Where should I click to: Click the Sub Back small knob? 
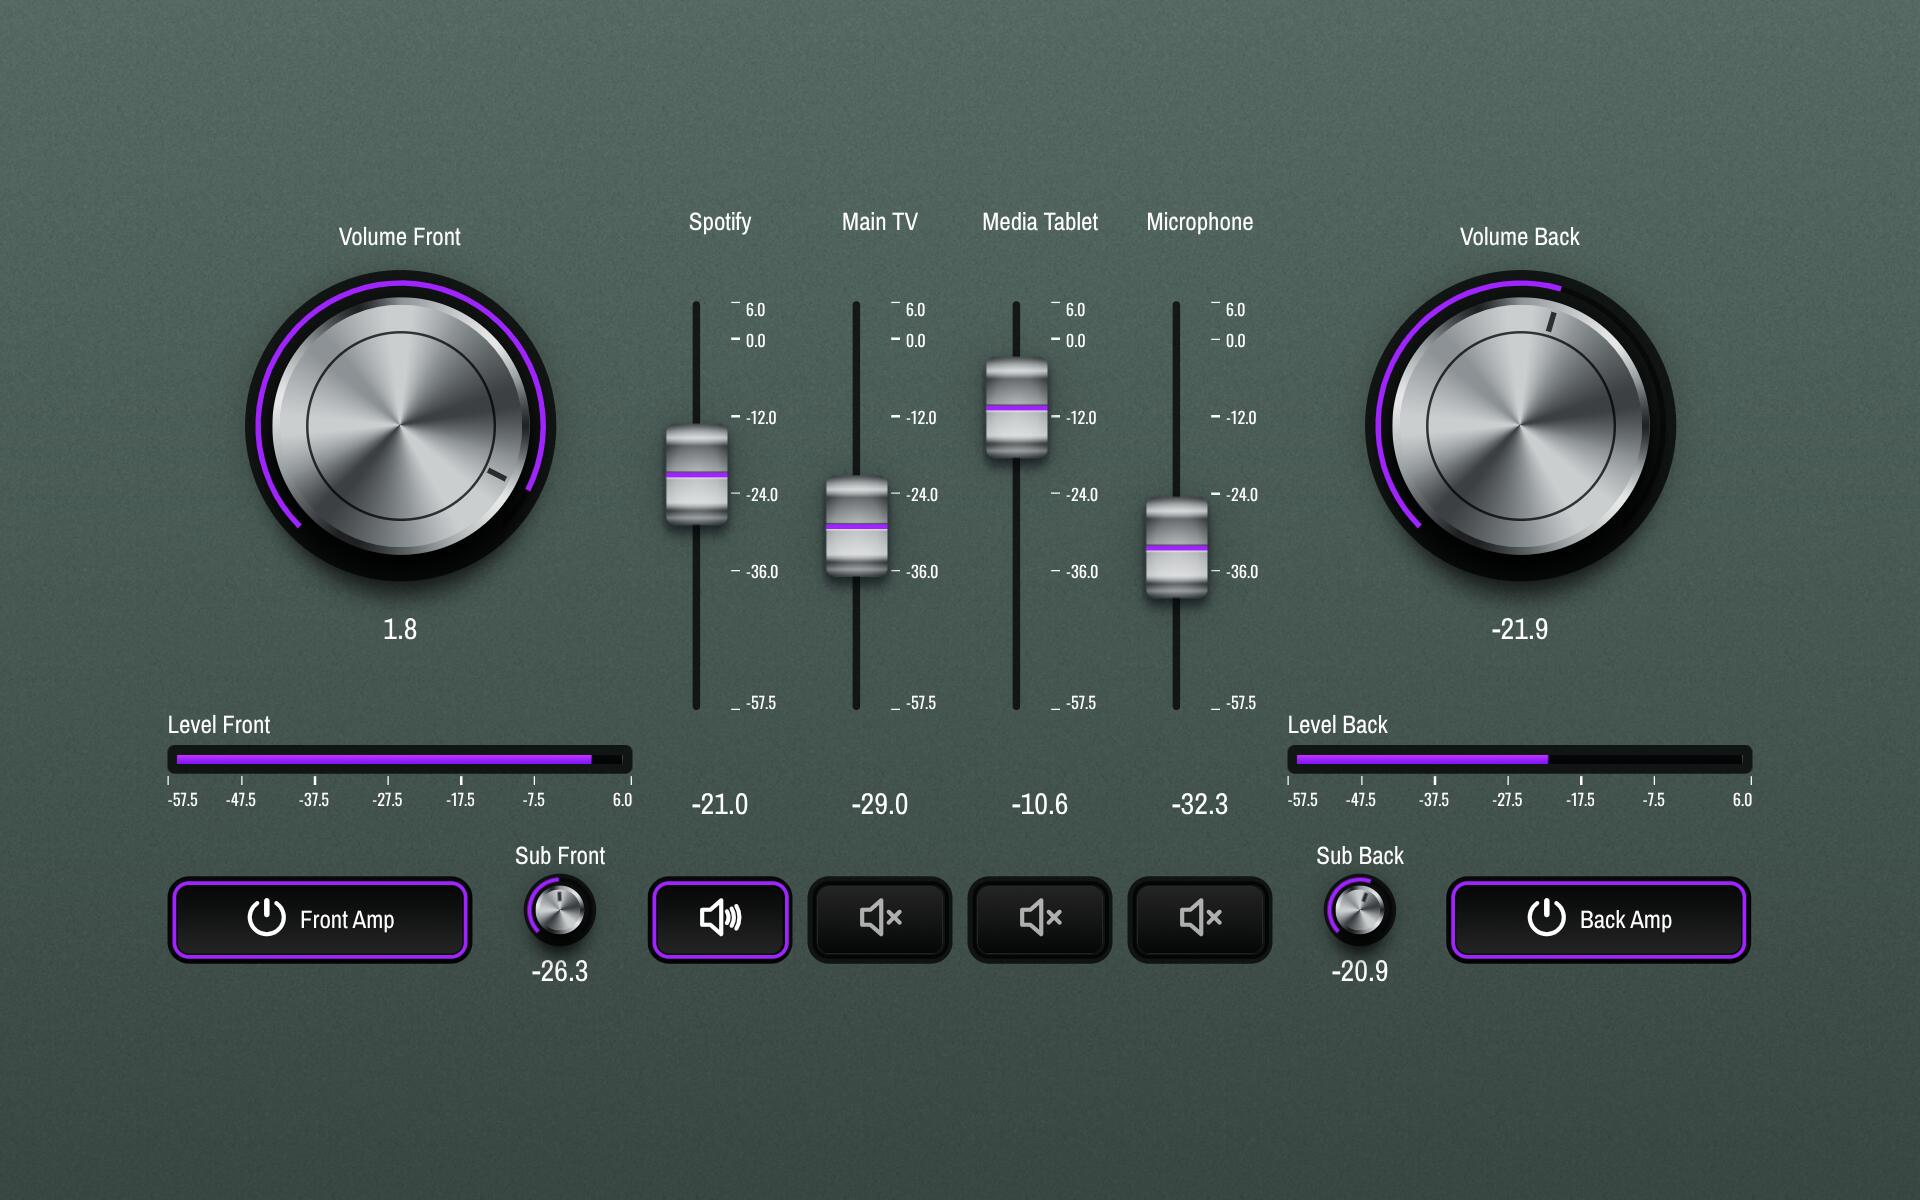[1359, 910]
